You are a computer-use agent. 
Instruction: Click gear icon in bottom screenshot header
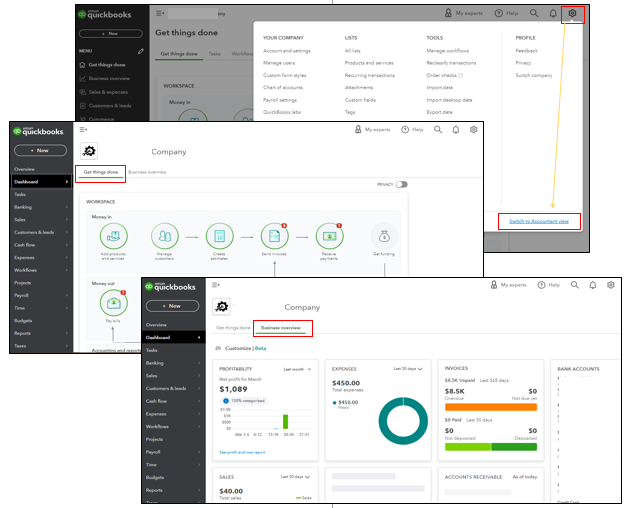(x=611, y=285)
